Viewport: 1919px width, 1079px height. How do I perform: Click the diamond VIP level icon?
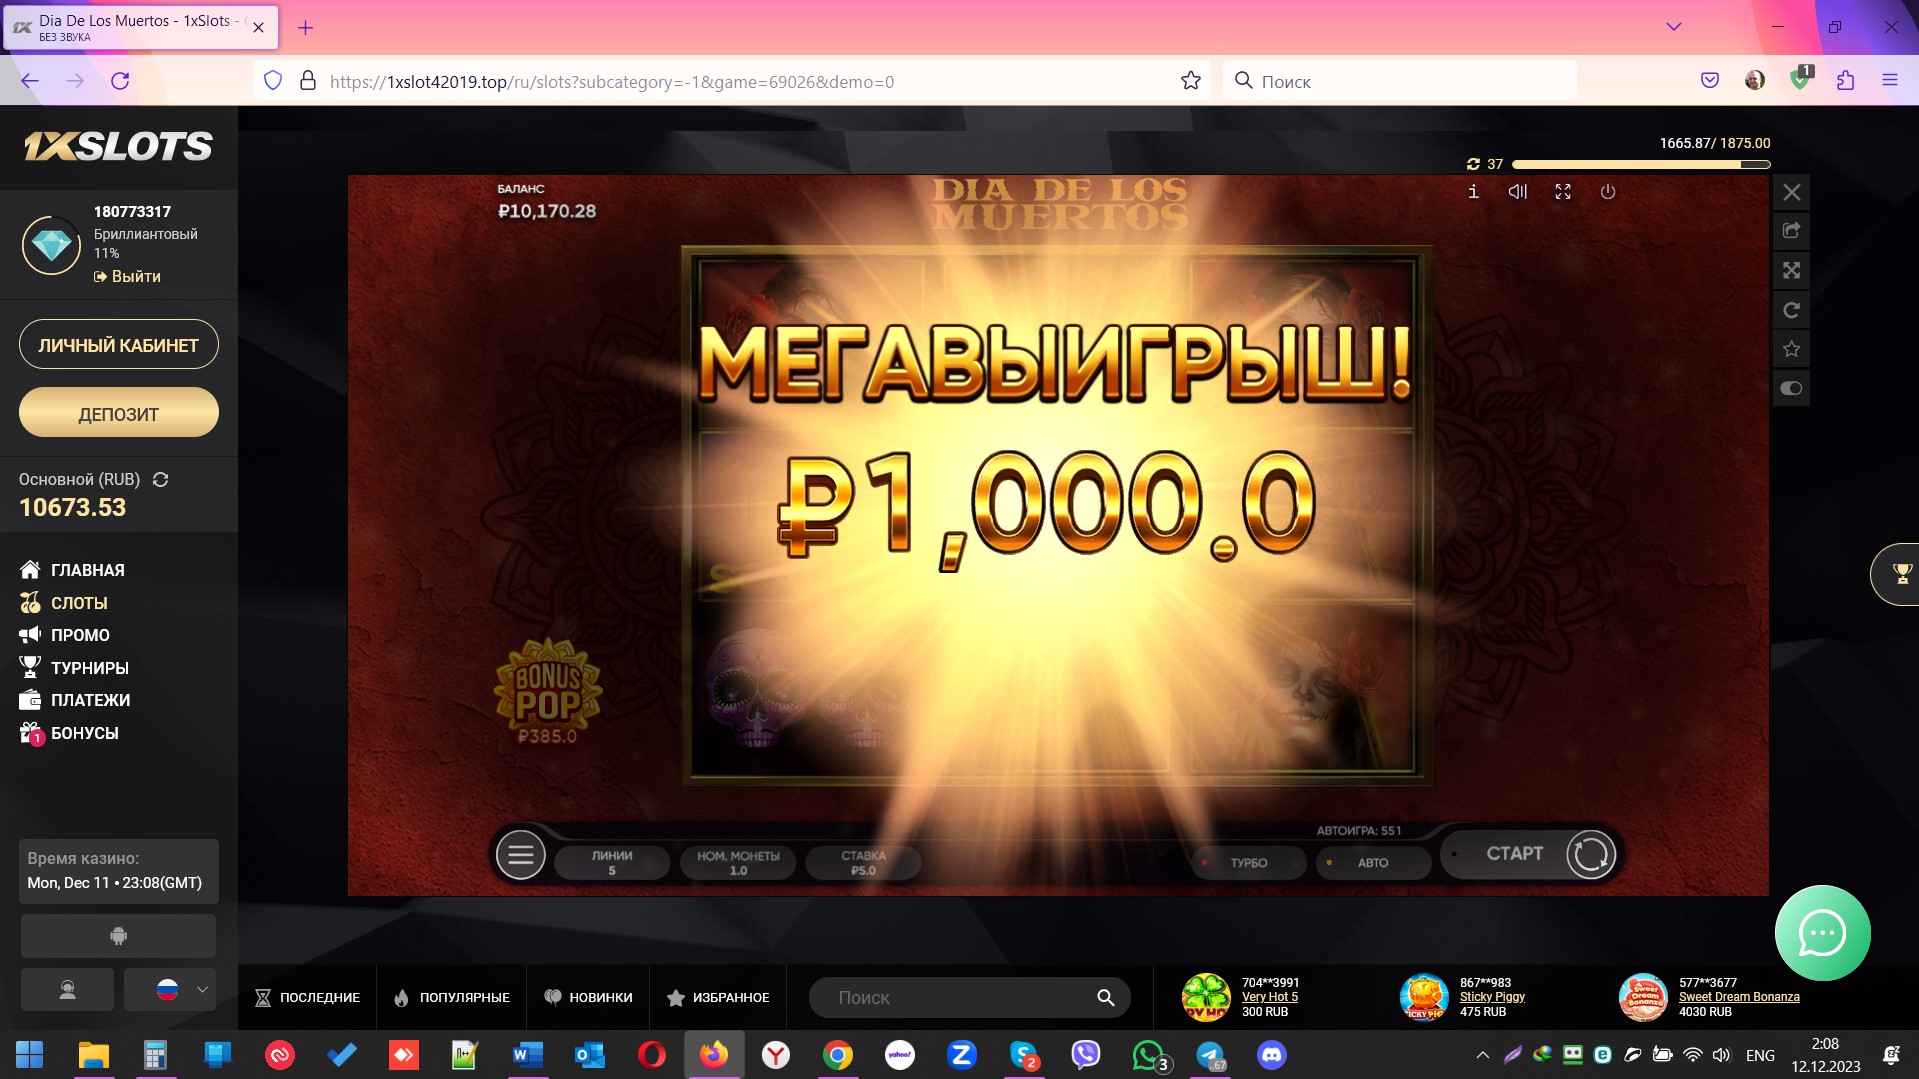pos(51,244)
